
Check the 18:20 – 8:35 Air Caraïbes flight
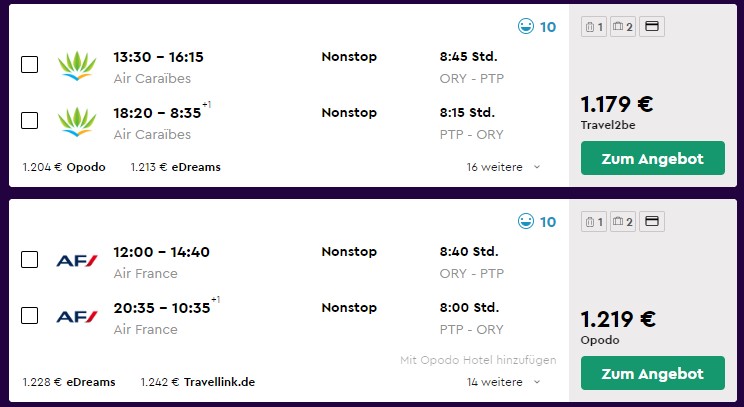tap(30, 121)
